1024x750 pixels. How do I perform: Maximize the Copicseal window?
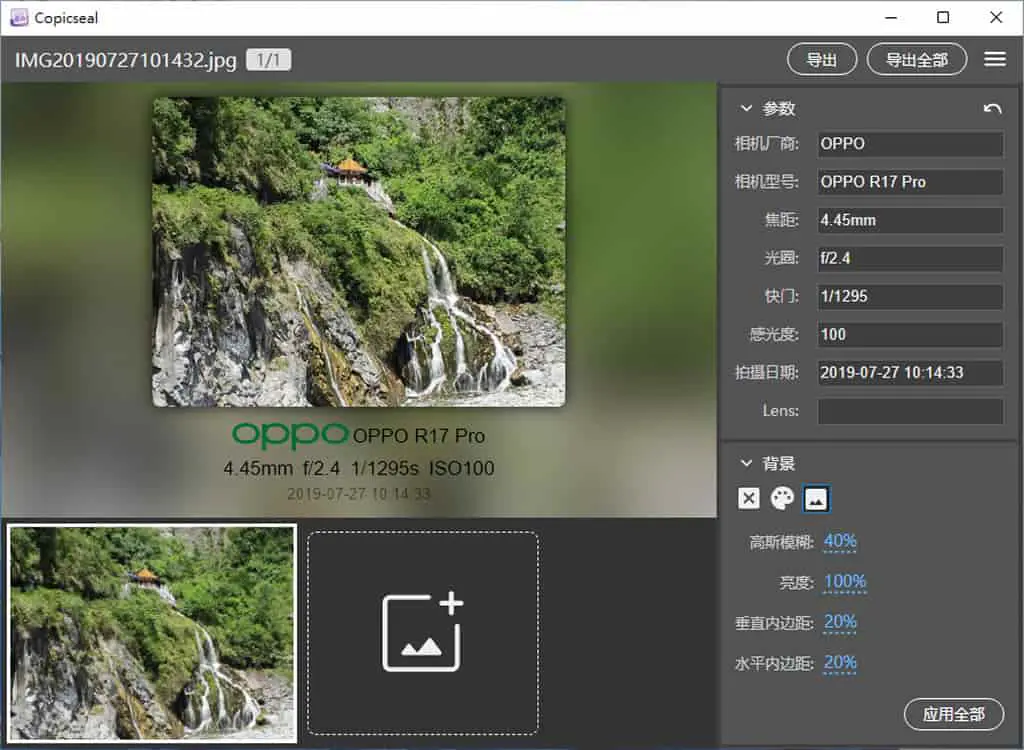coord(943,18)
